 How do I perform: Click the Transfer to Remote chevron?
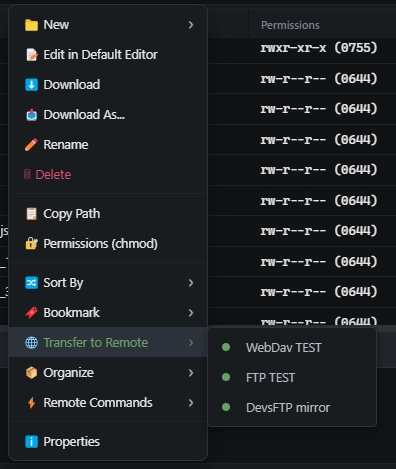tap(191, 343)
